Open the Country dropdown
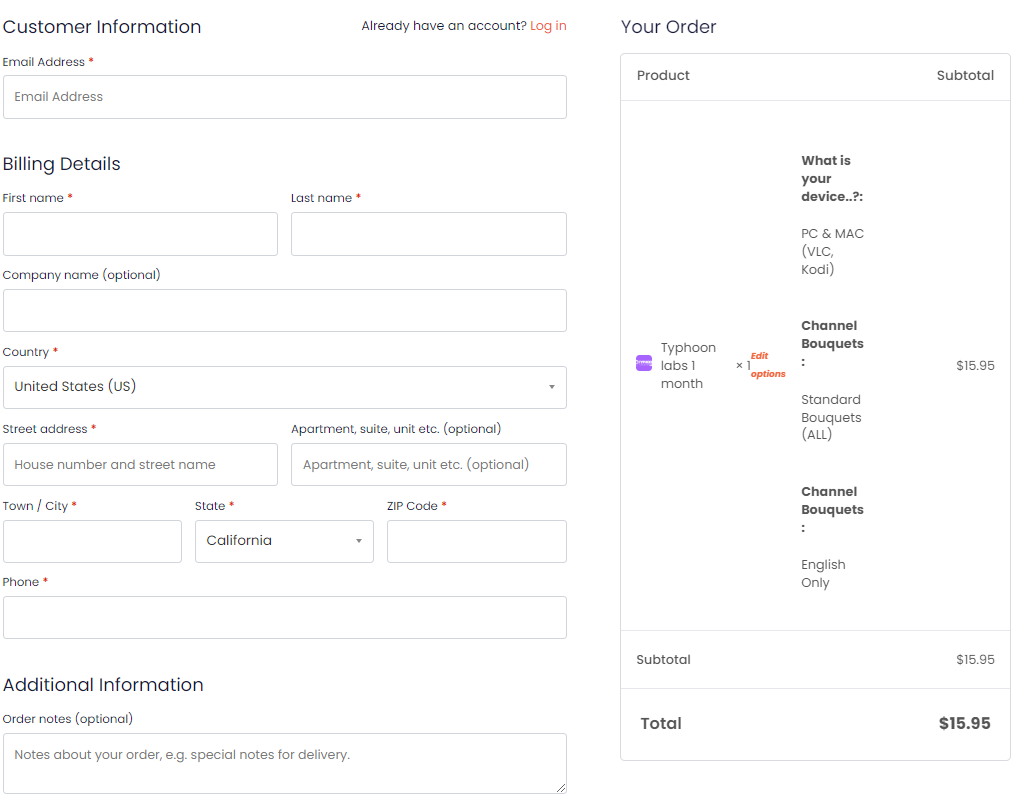Image resolution: width=1020 pixels, height=796 pixels. 284,387
